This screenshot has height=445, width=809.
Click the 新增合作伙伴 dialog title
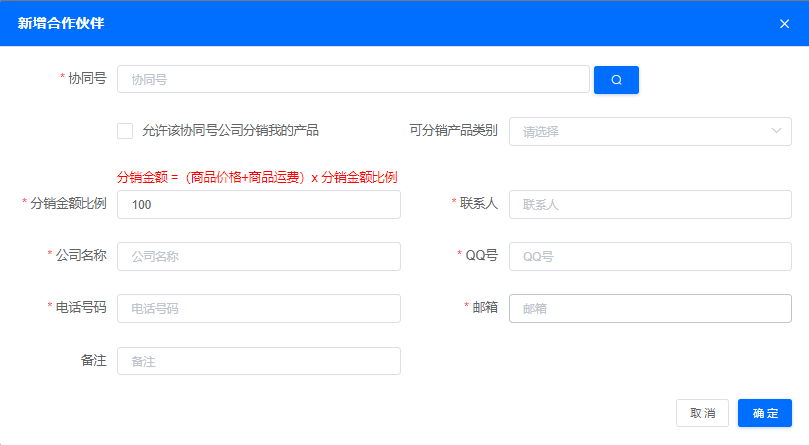point(61,23)
